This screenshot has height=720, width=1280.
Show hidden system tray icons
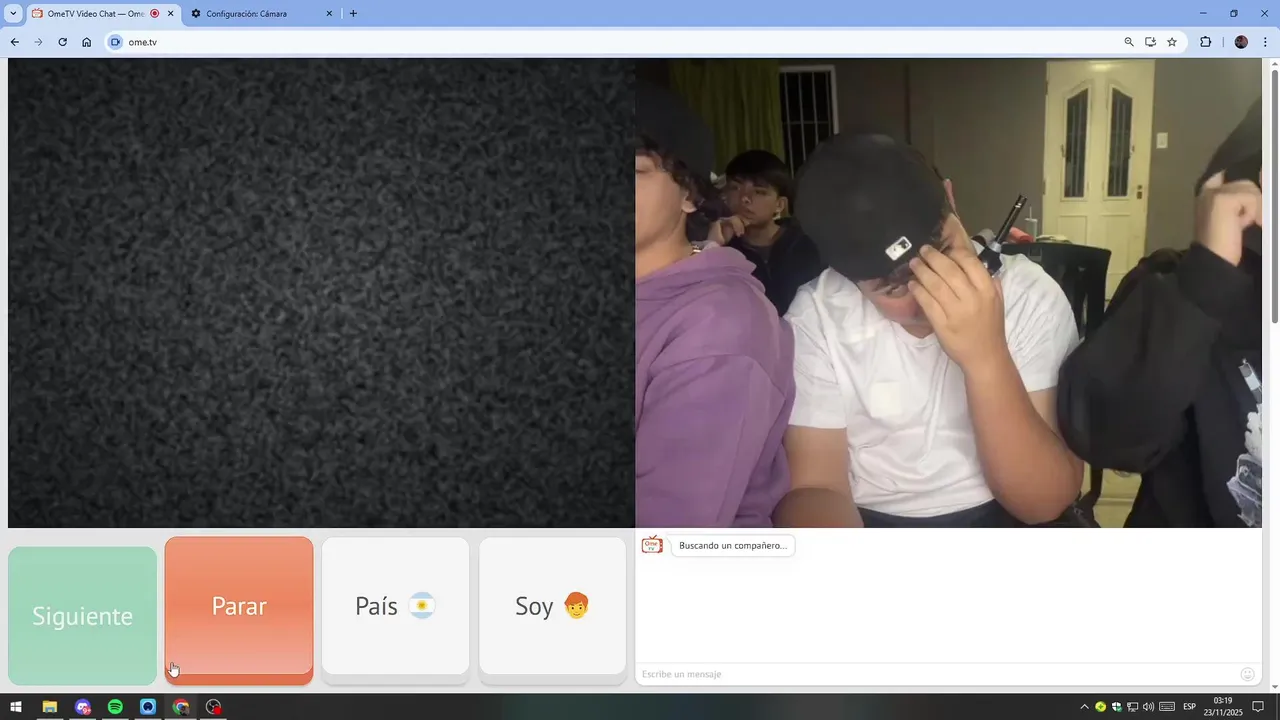pyautogui.click(x=1084, y=707)
